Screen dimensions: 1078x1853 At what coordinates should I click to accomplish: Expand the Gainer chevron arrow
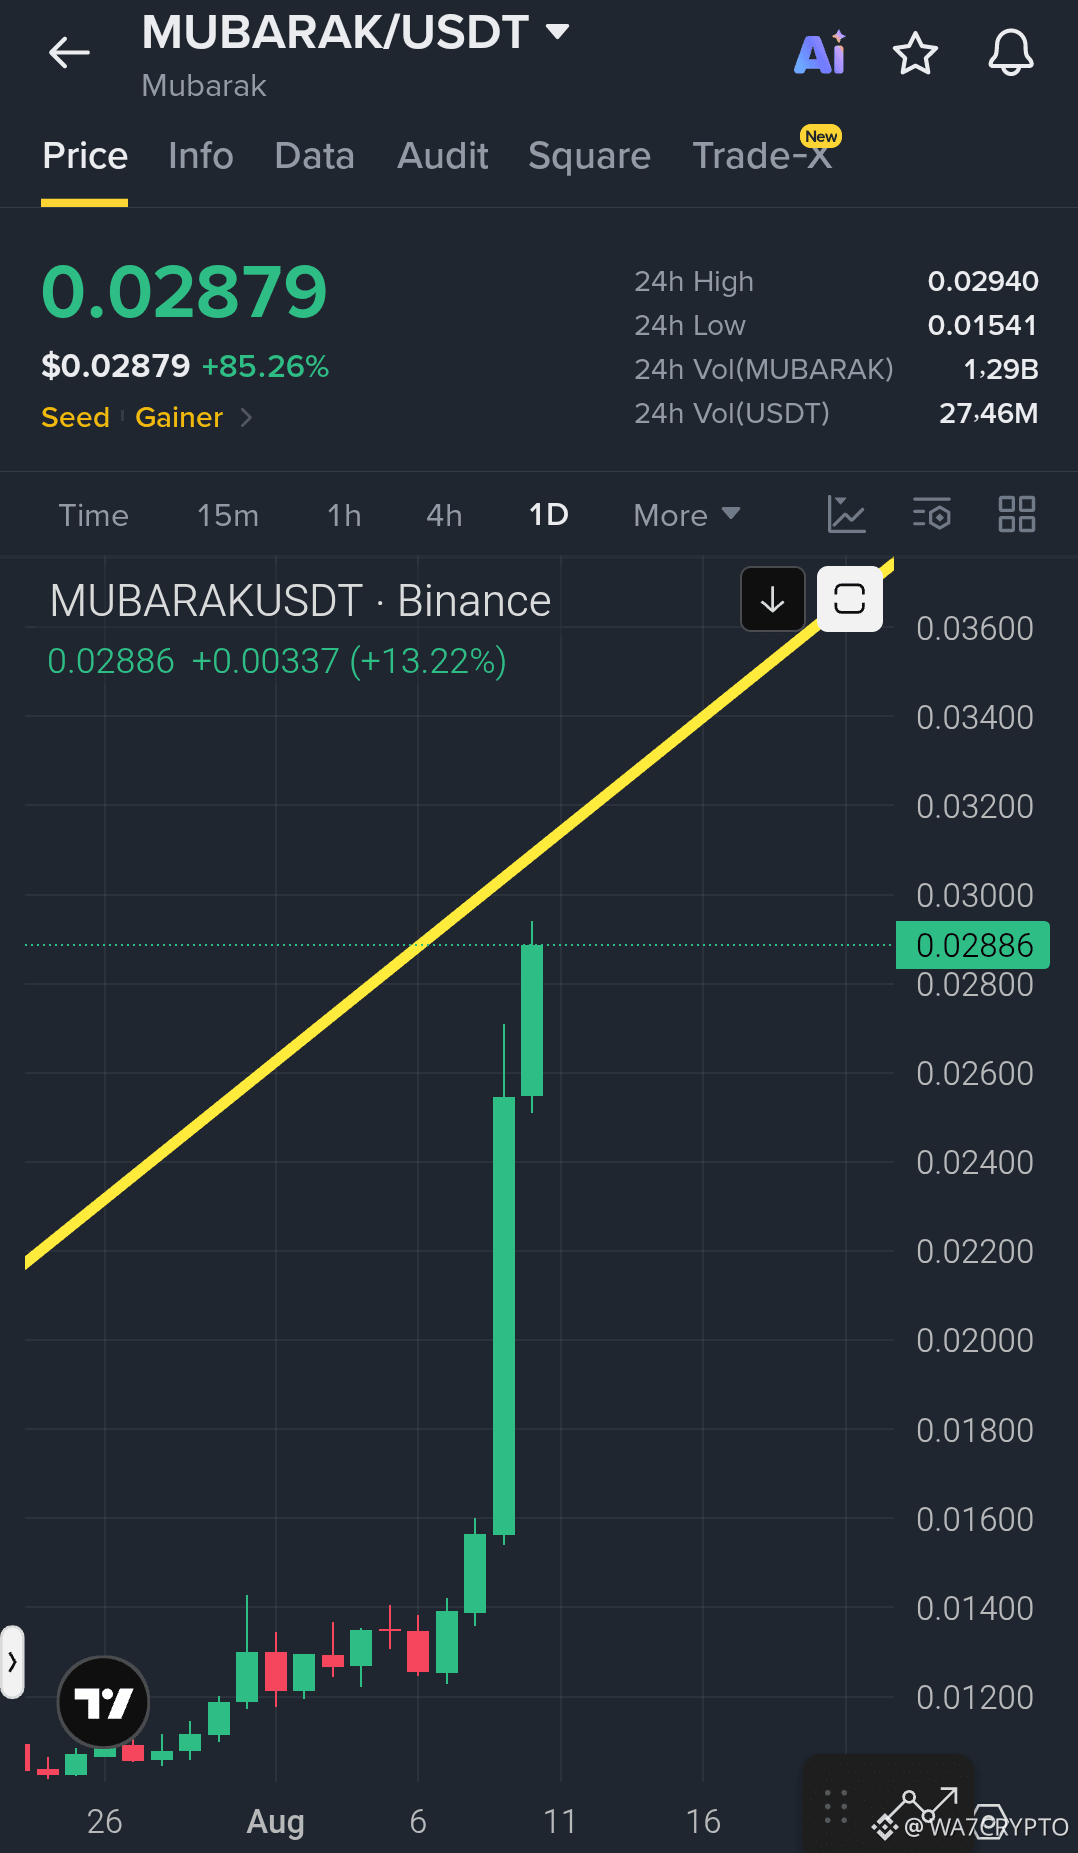click(246, 417)
